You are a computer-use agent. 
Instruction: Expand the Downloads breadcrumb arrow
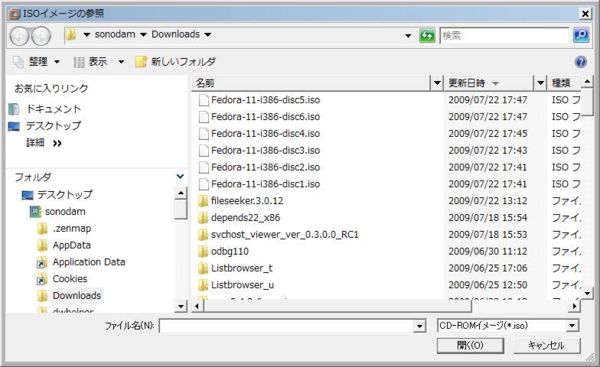208,35
